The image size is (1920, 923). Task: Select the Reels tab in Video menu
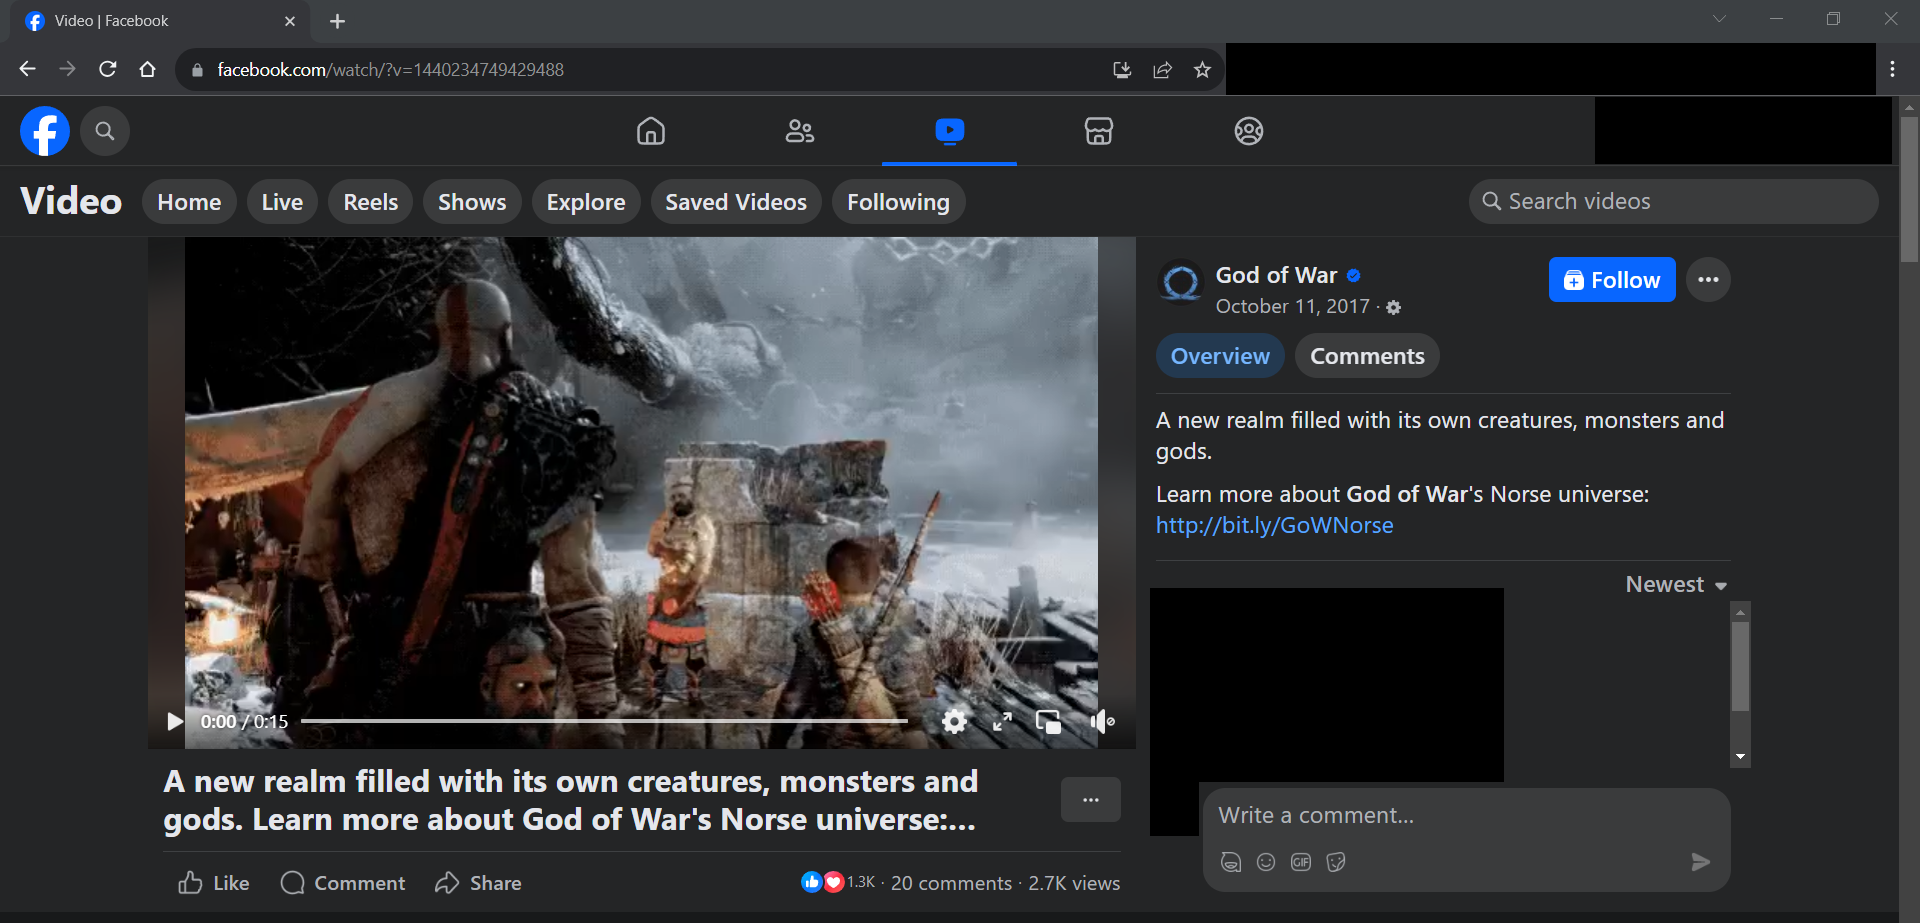[x=370, y=202]
